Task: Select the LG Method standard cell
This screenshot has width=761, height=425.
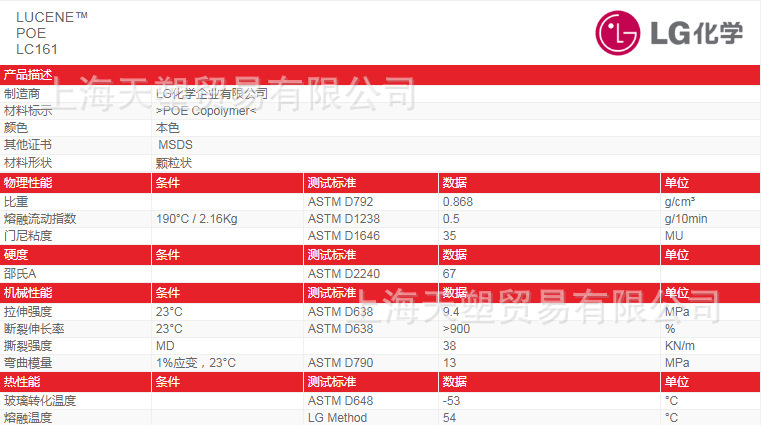Action: (x=337, y=417)
